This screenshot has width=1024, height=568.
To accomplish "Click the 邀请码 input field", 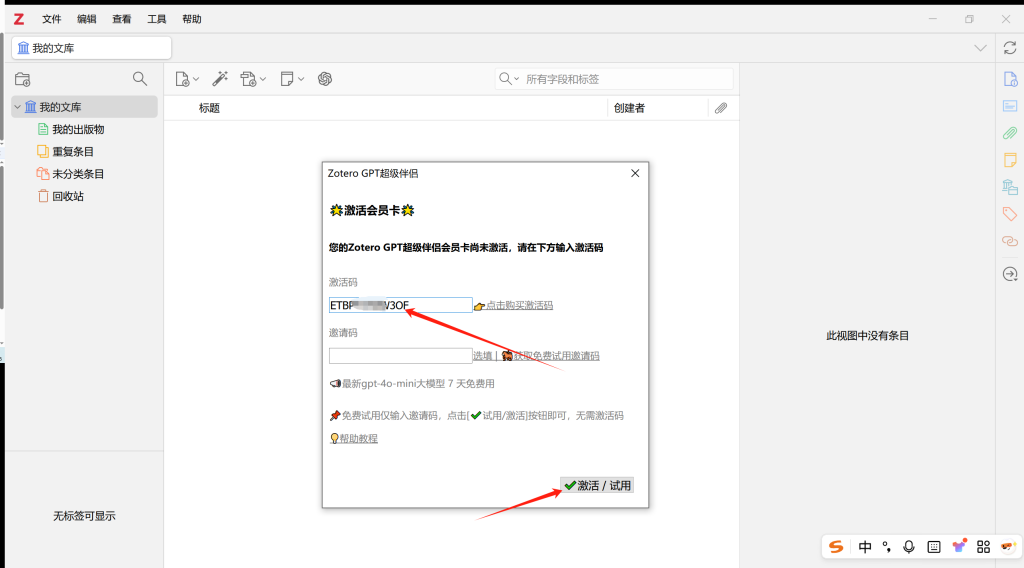I will pos(400,356).
